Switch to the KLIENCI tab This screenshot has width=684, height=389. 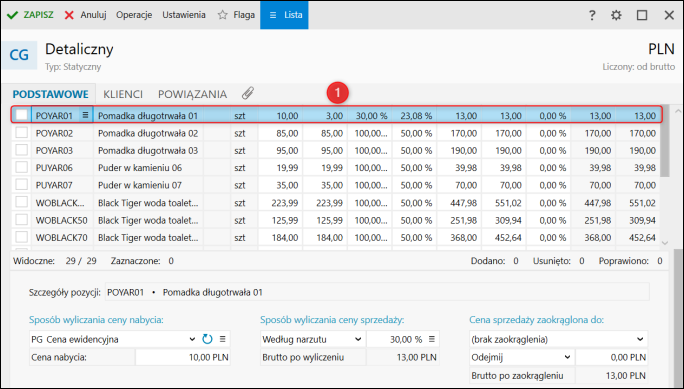[x=123, y=94]
